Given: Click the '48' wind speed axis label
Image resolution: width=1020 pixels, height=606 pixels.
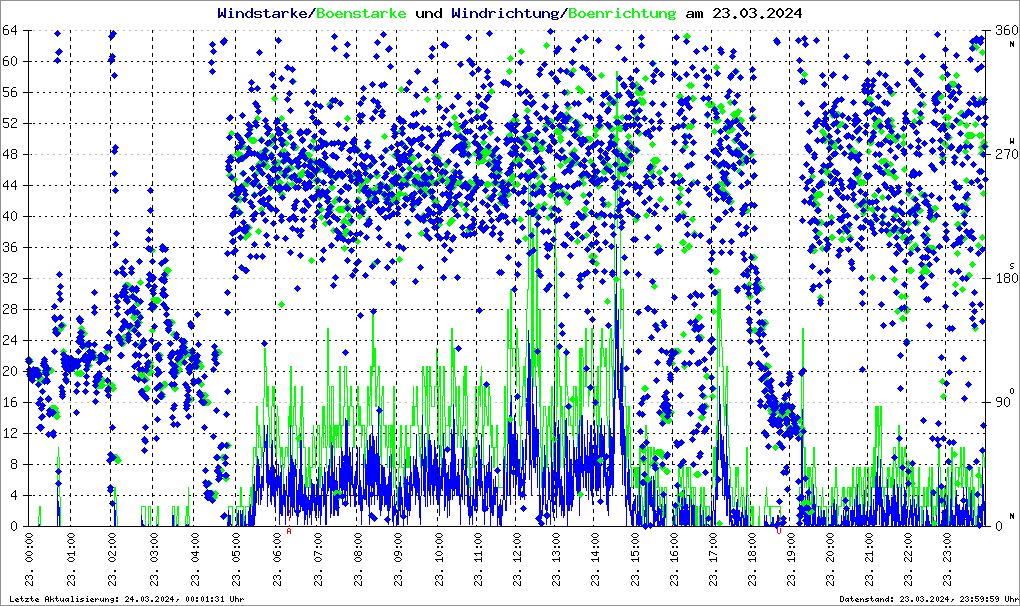Looking at the screenshot, I should [x=9, y=154].
